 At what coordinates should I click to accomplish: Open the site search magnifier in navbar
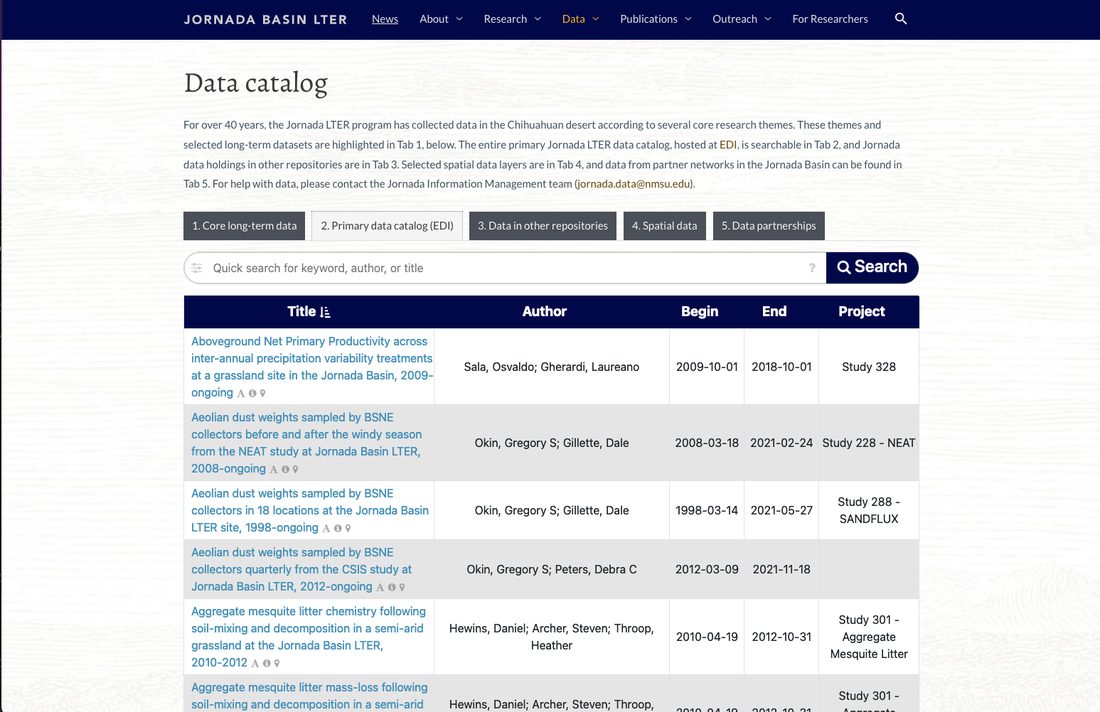click(x=901, y=19)
